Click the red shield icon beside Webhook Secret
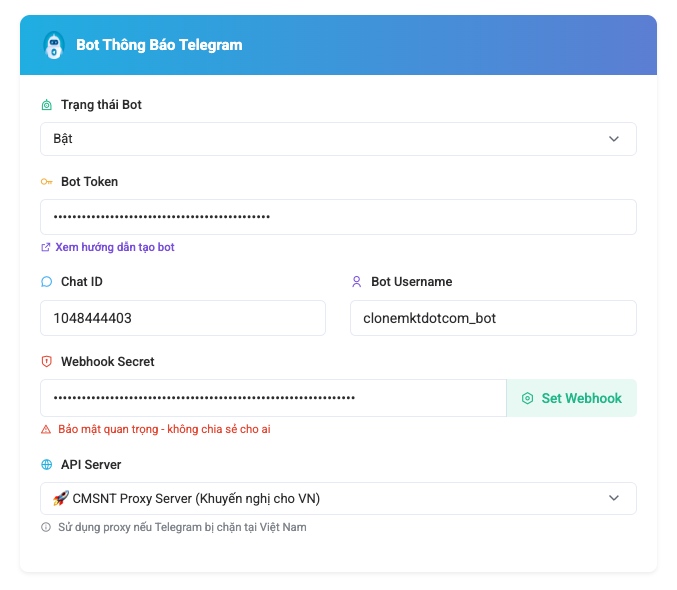The image size is (677, 590). [47, 362]
